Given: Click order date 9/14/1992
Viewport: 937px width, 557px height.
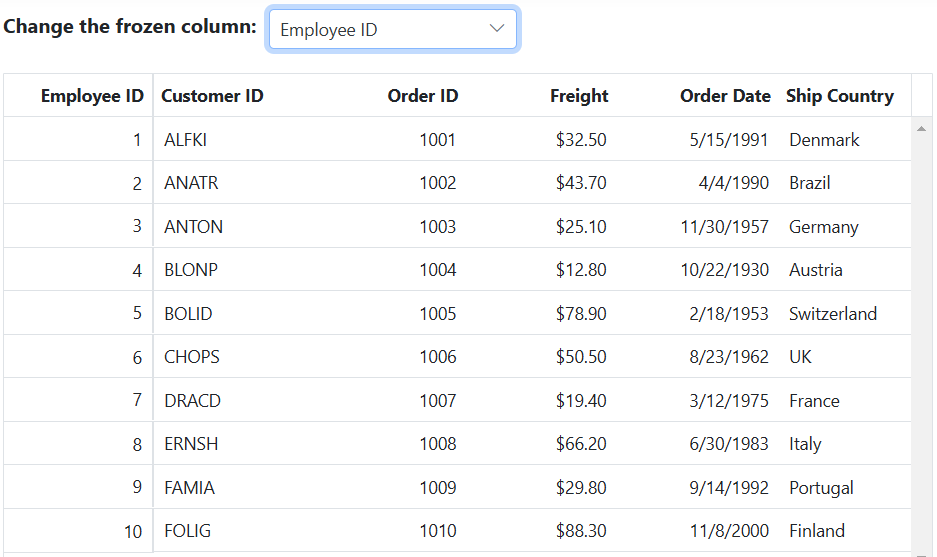Looking at the screenshot, I should 728,488.
